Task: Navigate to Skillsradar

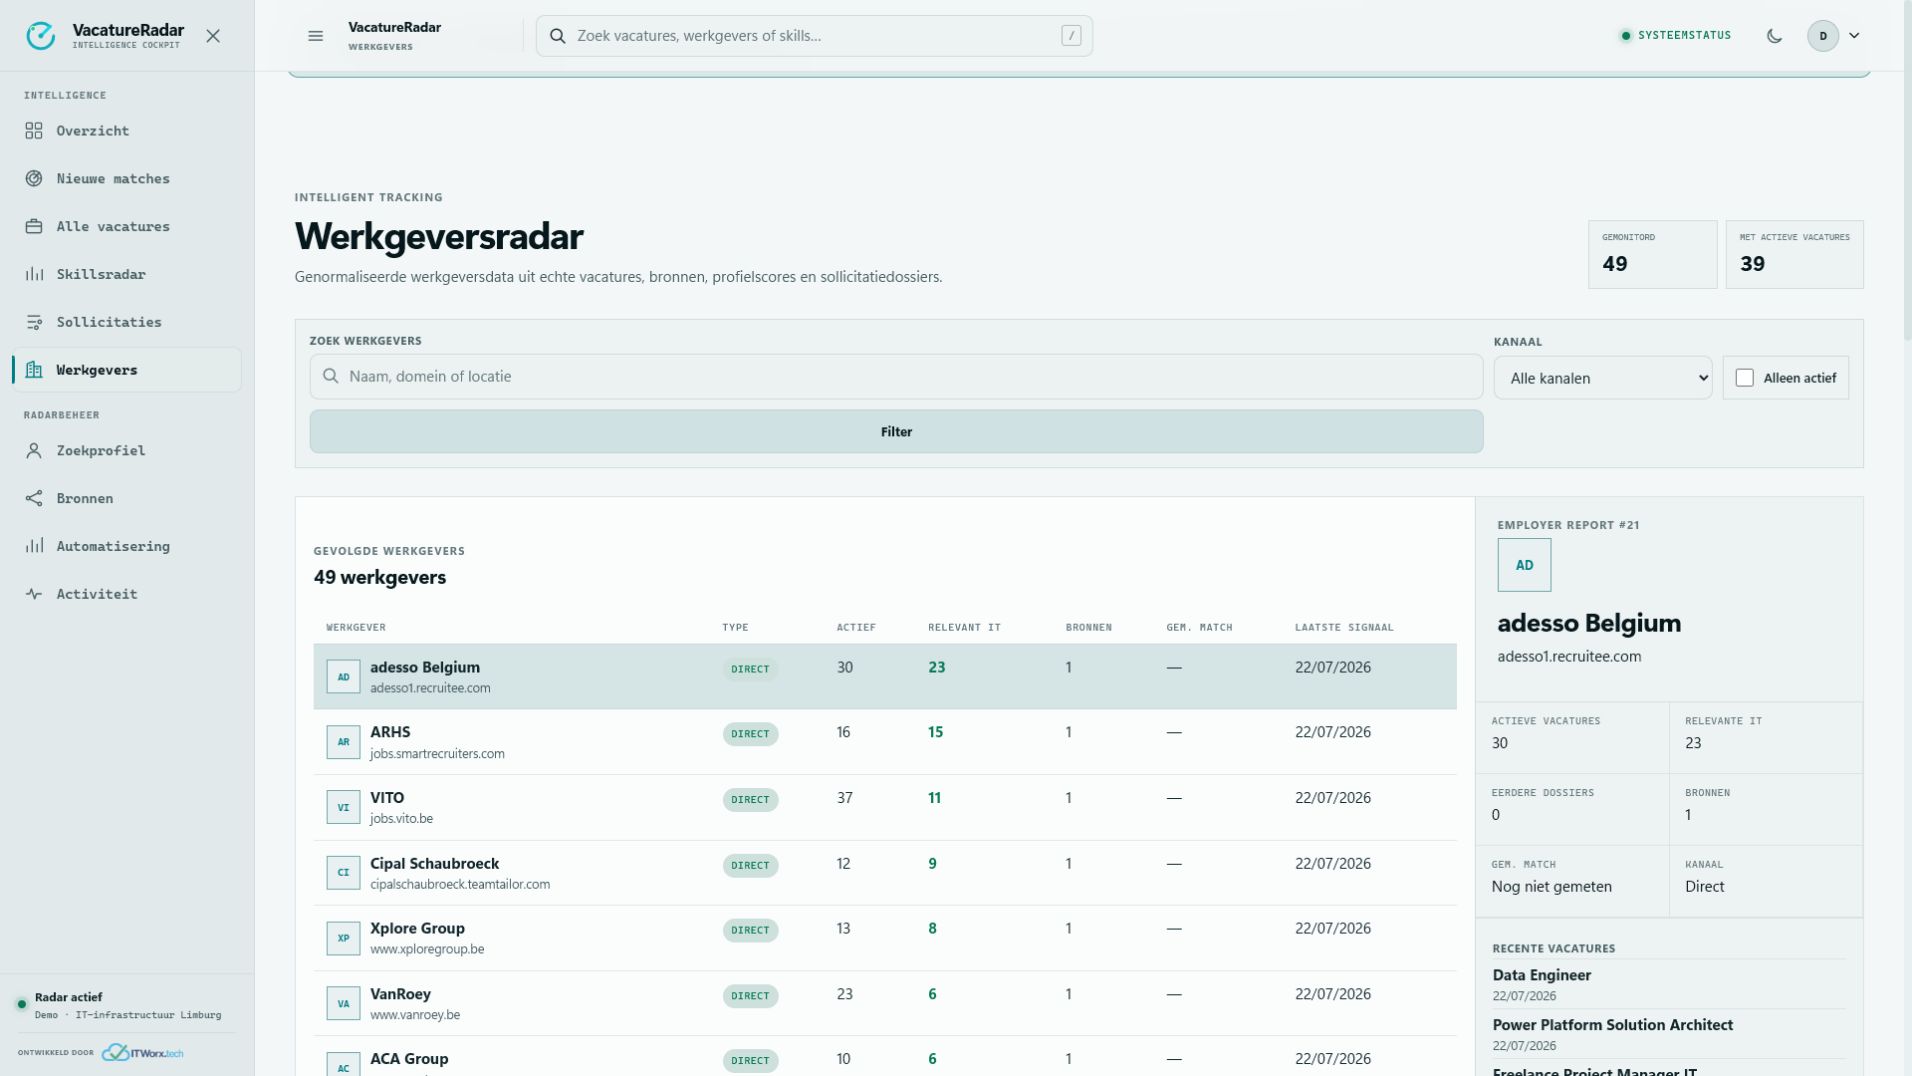Action: click(x=127, y=275)
